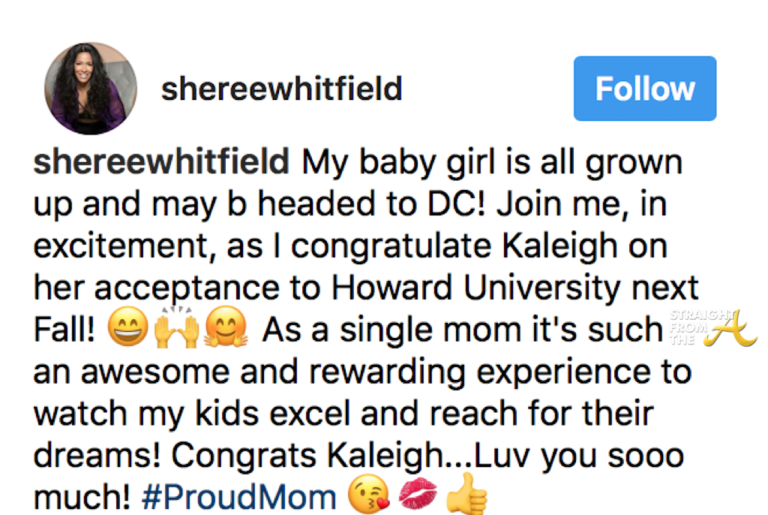768x515 pixels.
Task: Click the shereewhitfield username beside the avatar
Action: (x=281, y=89)
